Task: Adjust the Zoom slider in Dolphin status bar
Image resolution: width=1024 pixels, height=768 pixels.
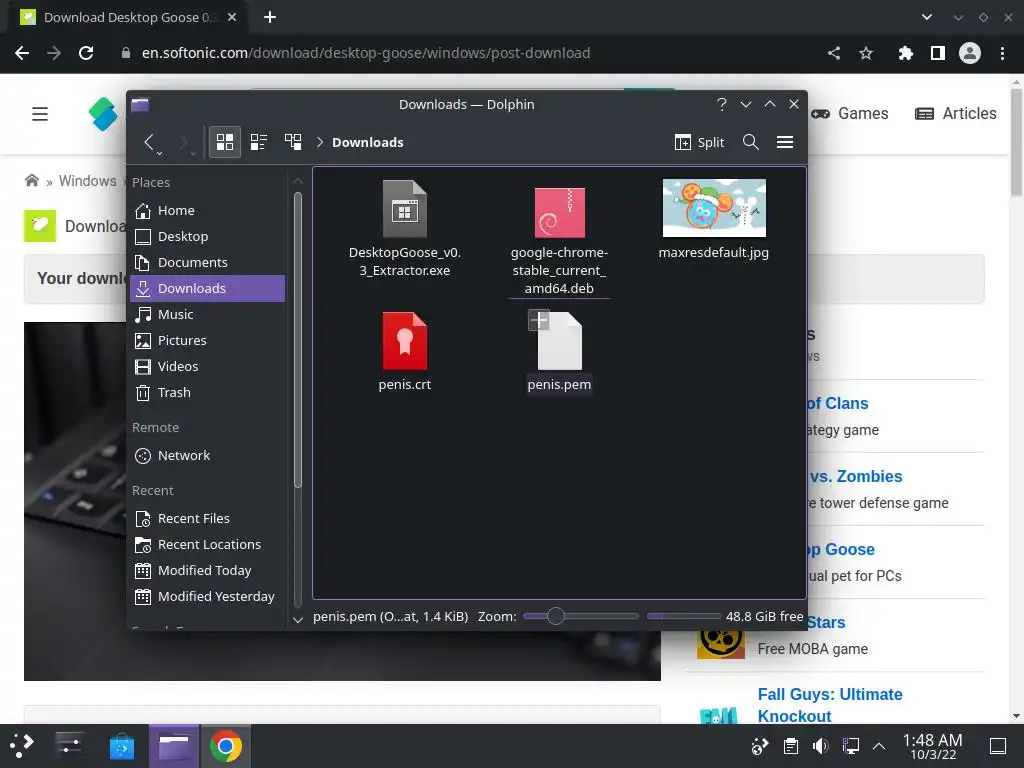Action: click(x=581, y=616)
